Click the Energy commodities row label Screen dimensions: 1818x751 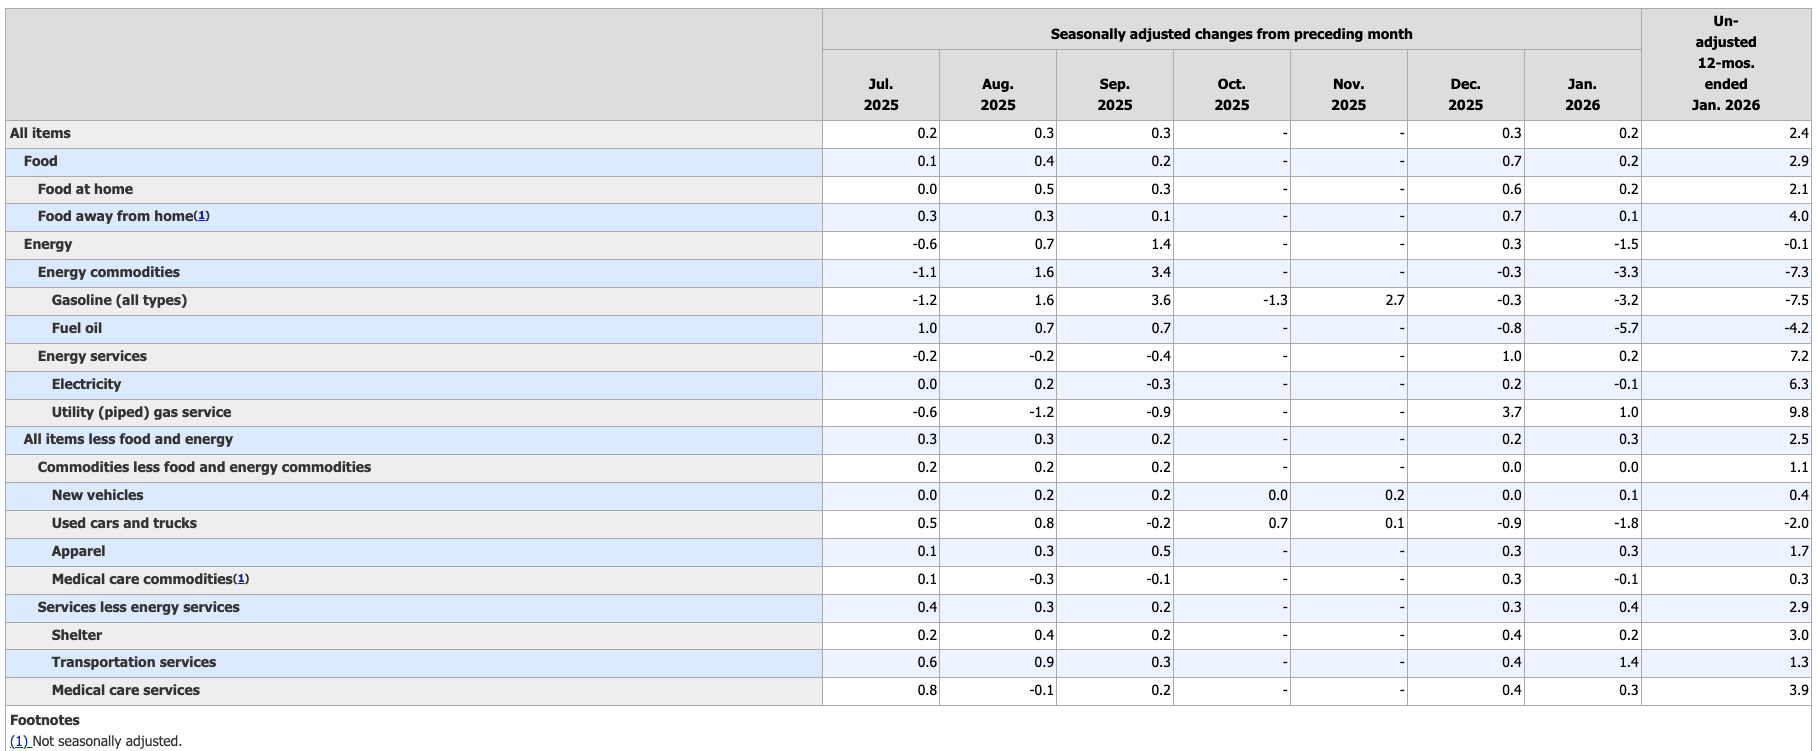point(109,272)
